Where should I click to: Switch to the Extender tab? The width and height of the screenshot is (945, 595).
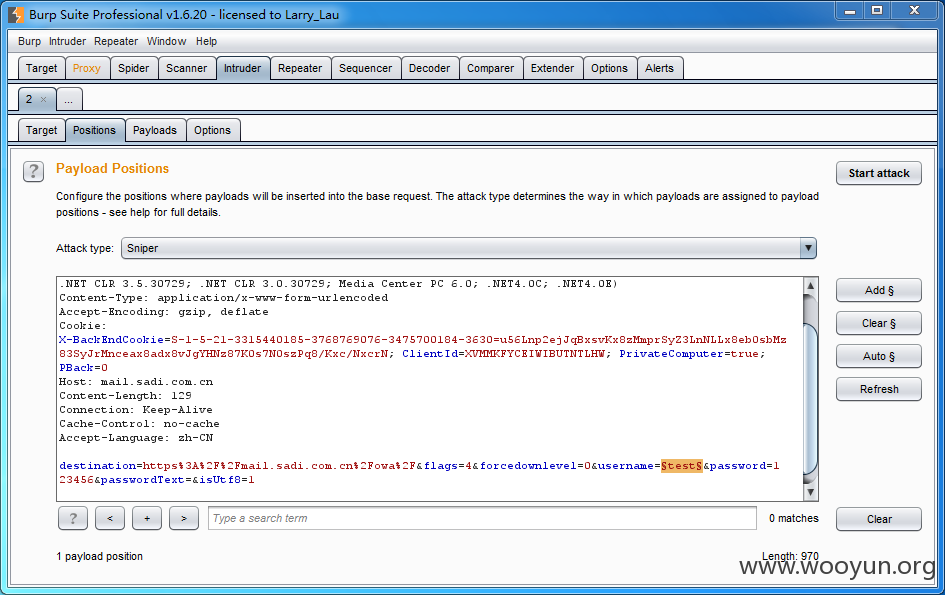(552, 68)
